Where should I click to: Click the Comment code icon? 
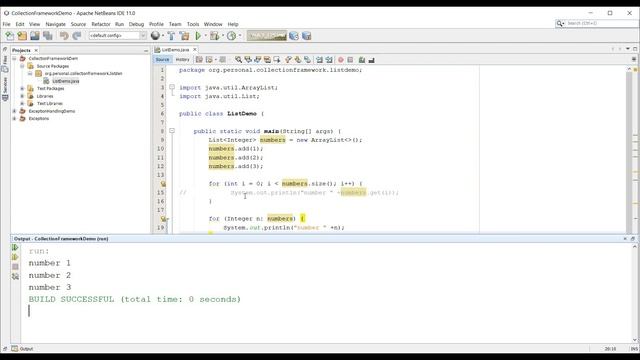tap(362, 60)
